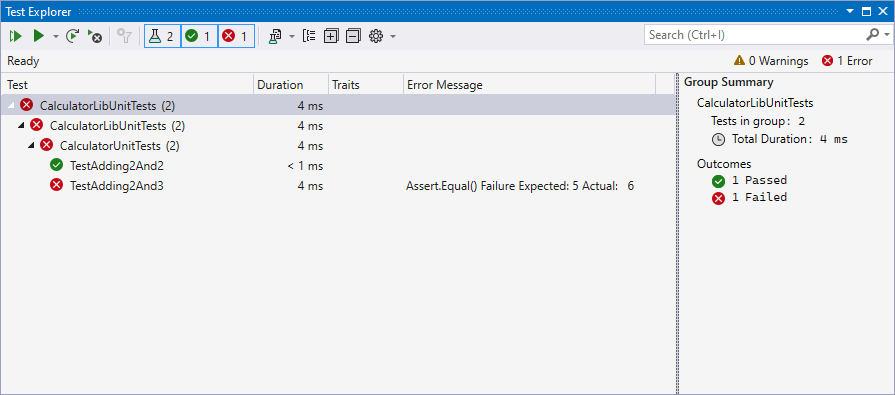Click the Group Summary heading
The height and width of the screenshot is (395, 895).
728,82
